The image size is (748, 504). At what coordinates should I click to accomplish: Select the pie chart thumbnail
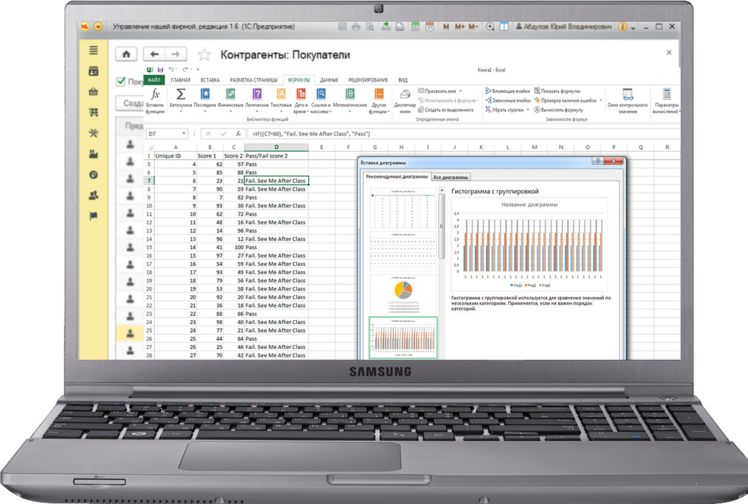click(403, 294)
